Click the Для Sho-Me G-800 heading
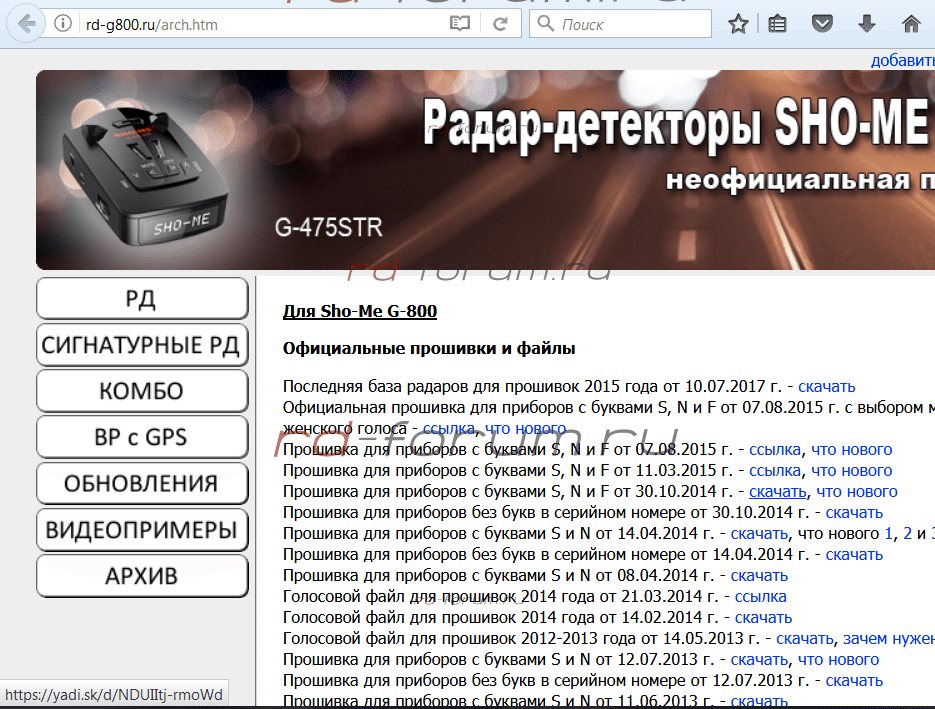Image resolution: width=935 pixels, height=709 pixels. tap(360, 311)
